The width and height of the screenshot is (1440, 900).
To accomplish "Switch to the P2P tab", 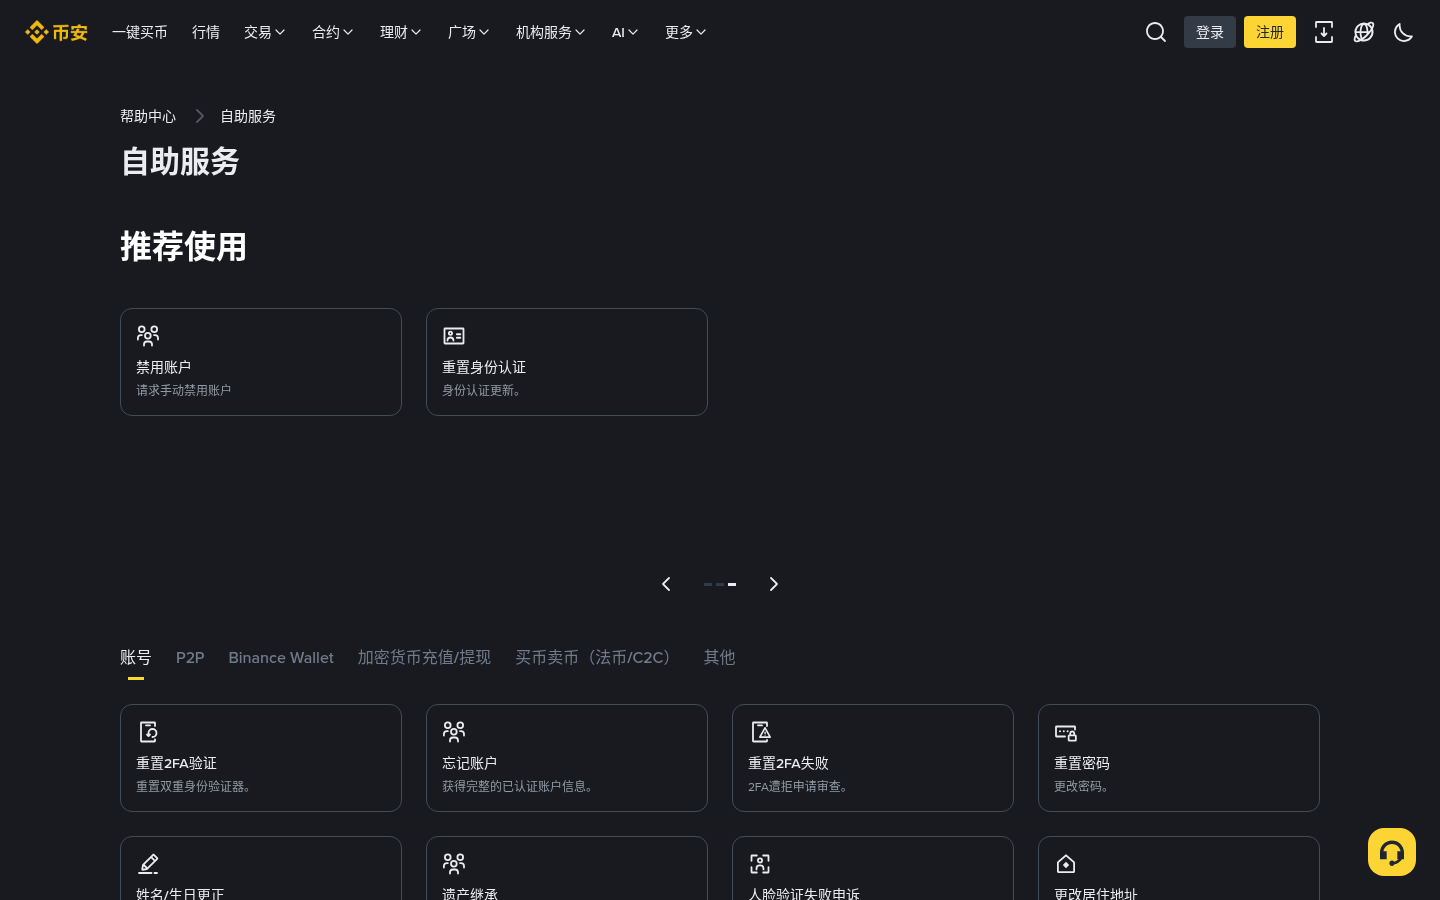I will click(x=190, y=657).
